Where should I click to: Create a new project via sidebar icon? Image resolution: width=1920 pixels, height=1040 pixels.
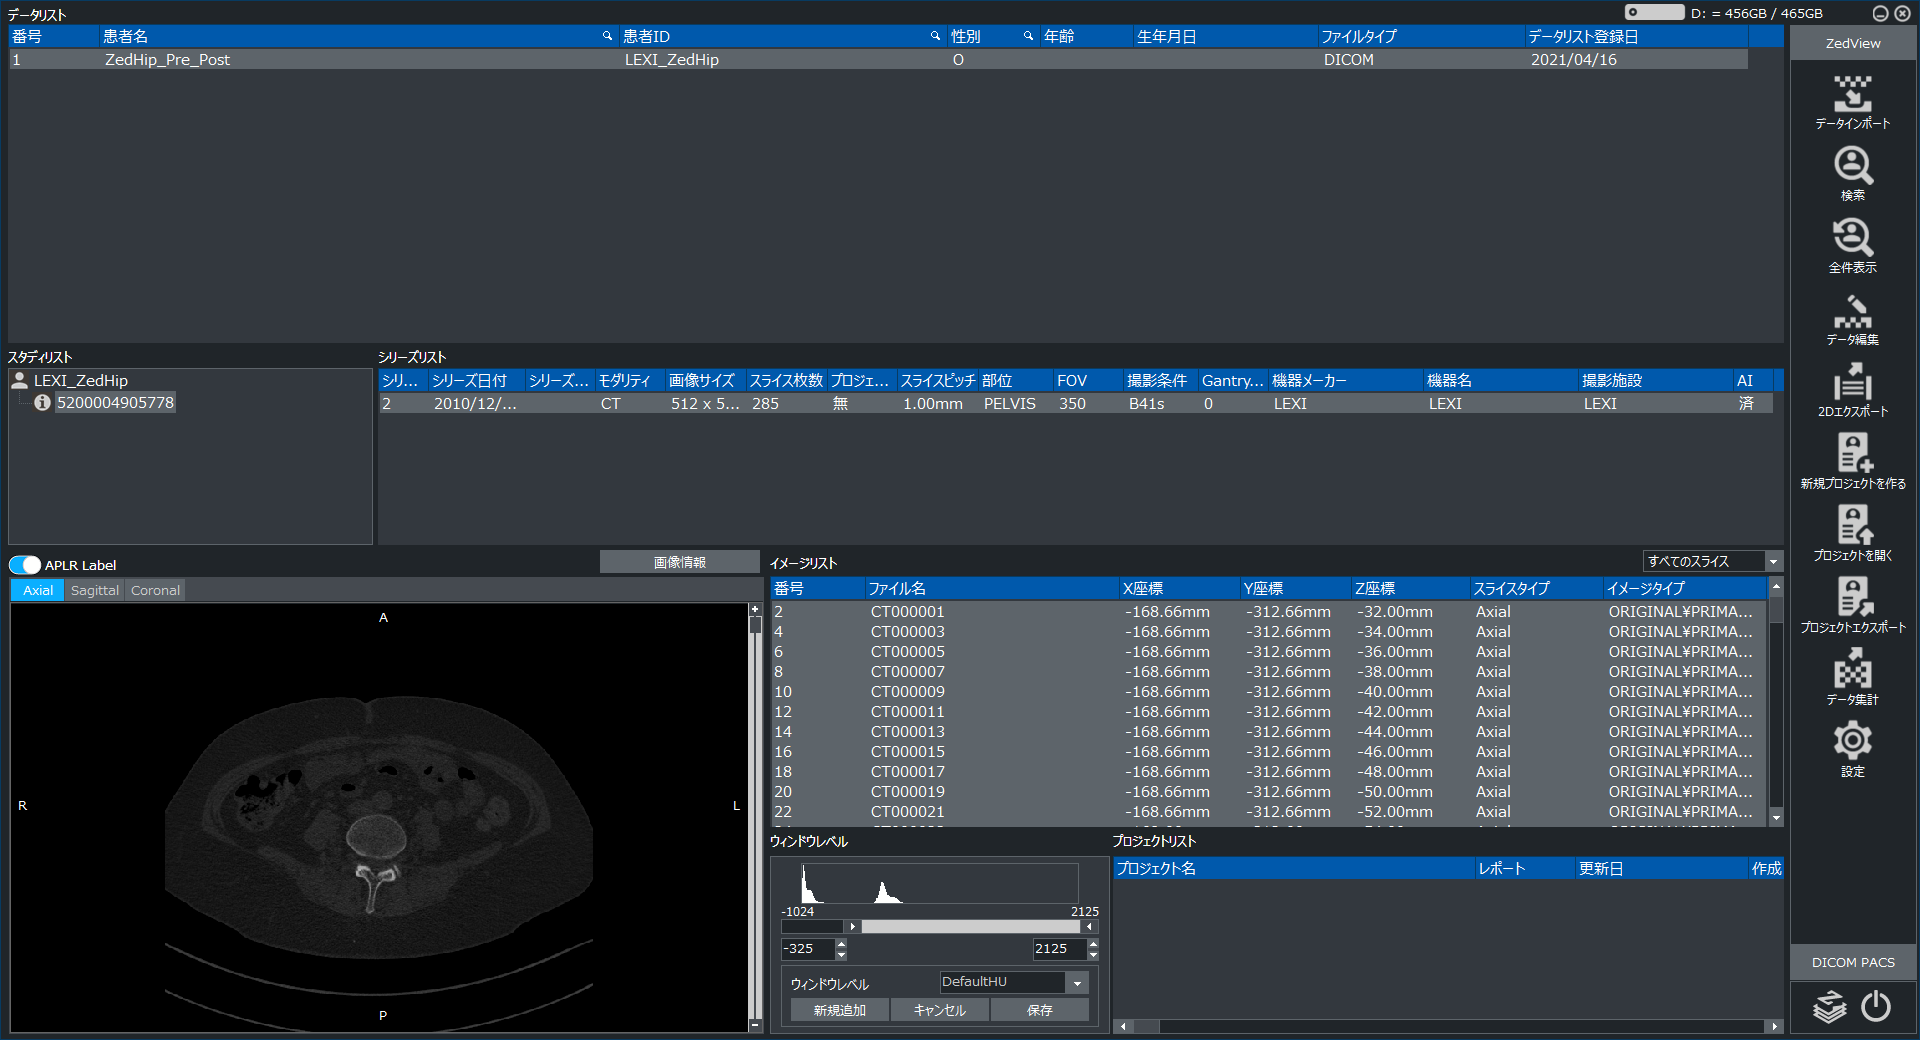[1852, 462]
